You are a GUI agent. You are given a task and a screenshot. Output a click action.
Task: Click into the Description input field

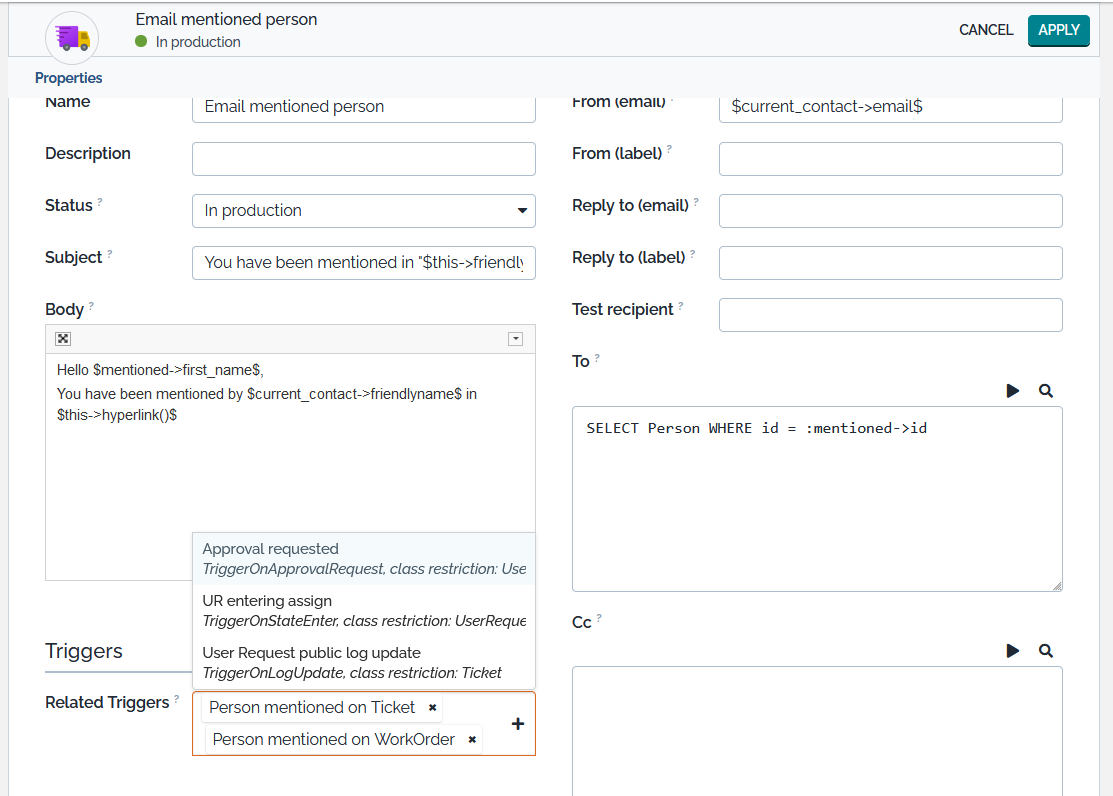[363, 159]
